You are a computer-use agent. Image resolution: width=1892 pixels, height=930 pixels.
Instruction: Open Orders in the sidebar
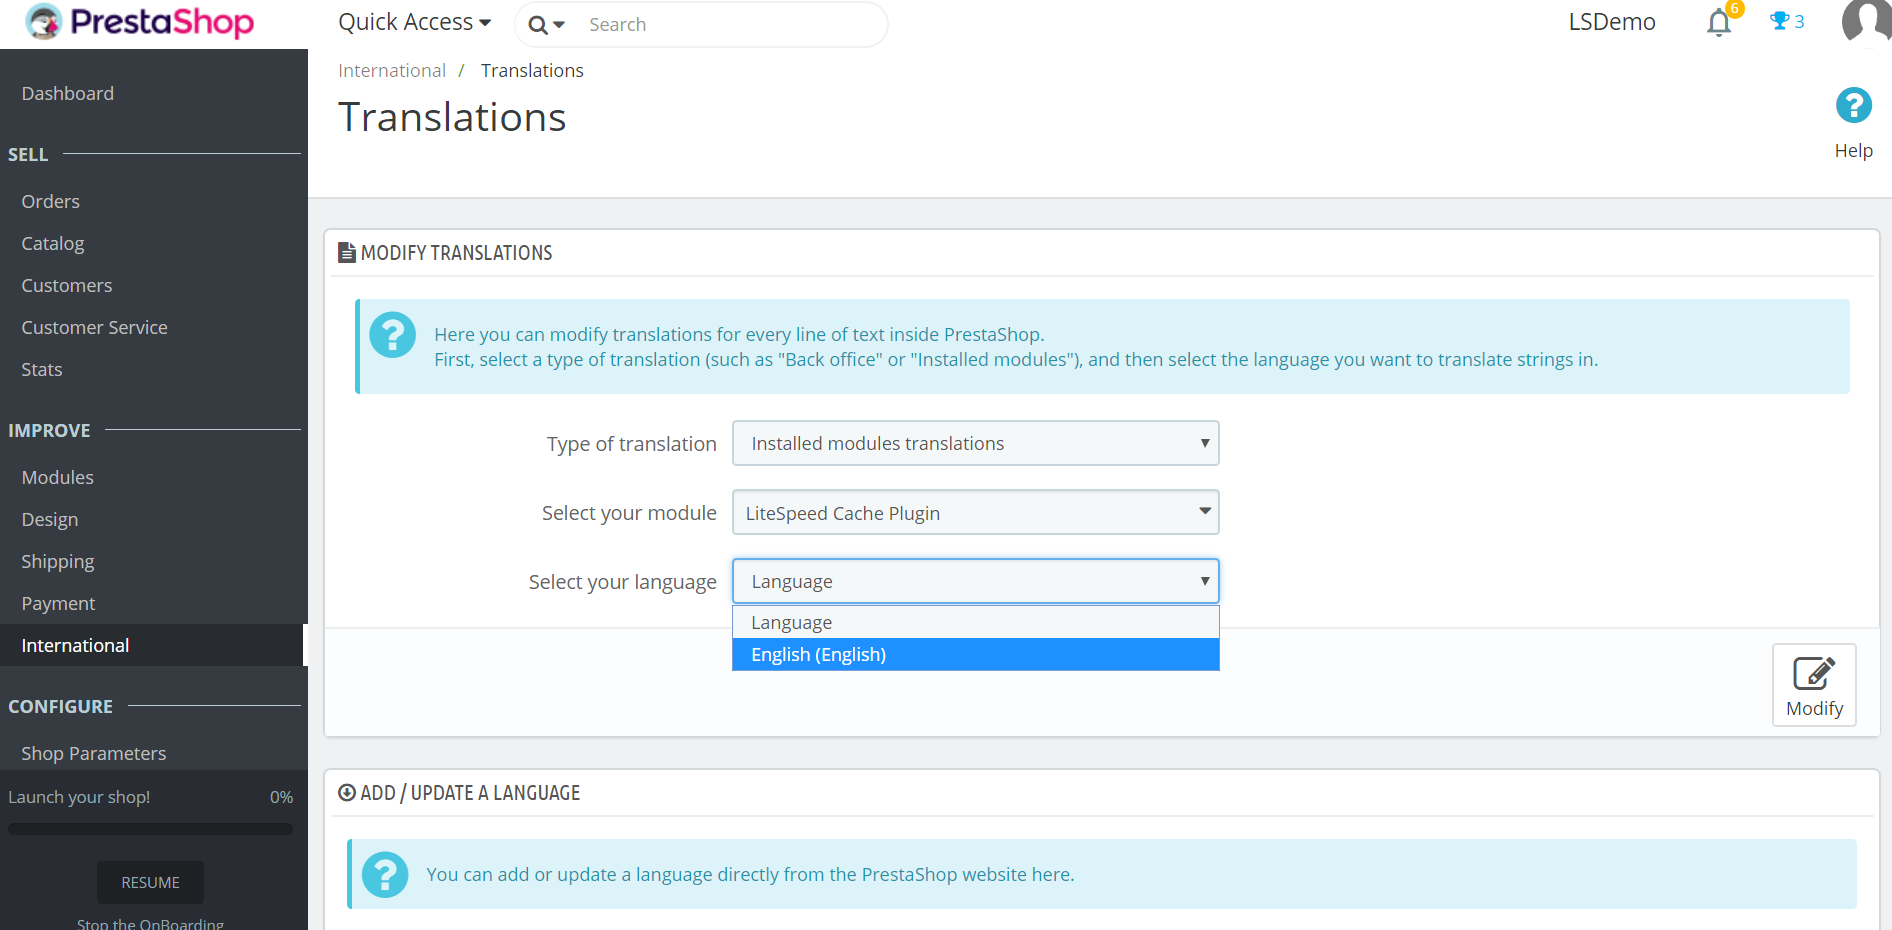(x=51, y=201)
